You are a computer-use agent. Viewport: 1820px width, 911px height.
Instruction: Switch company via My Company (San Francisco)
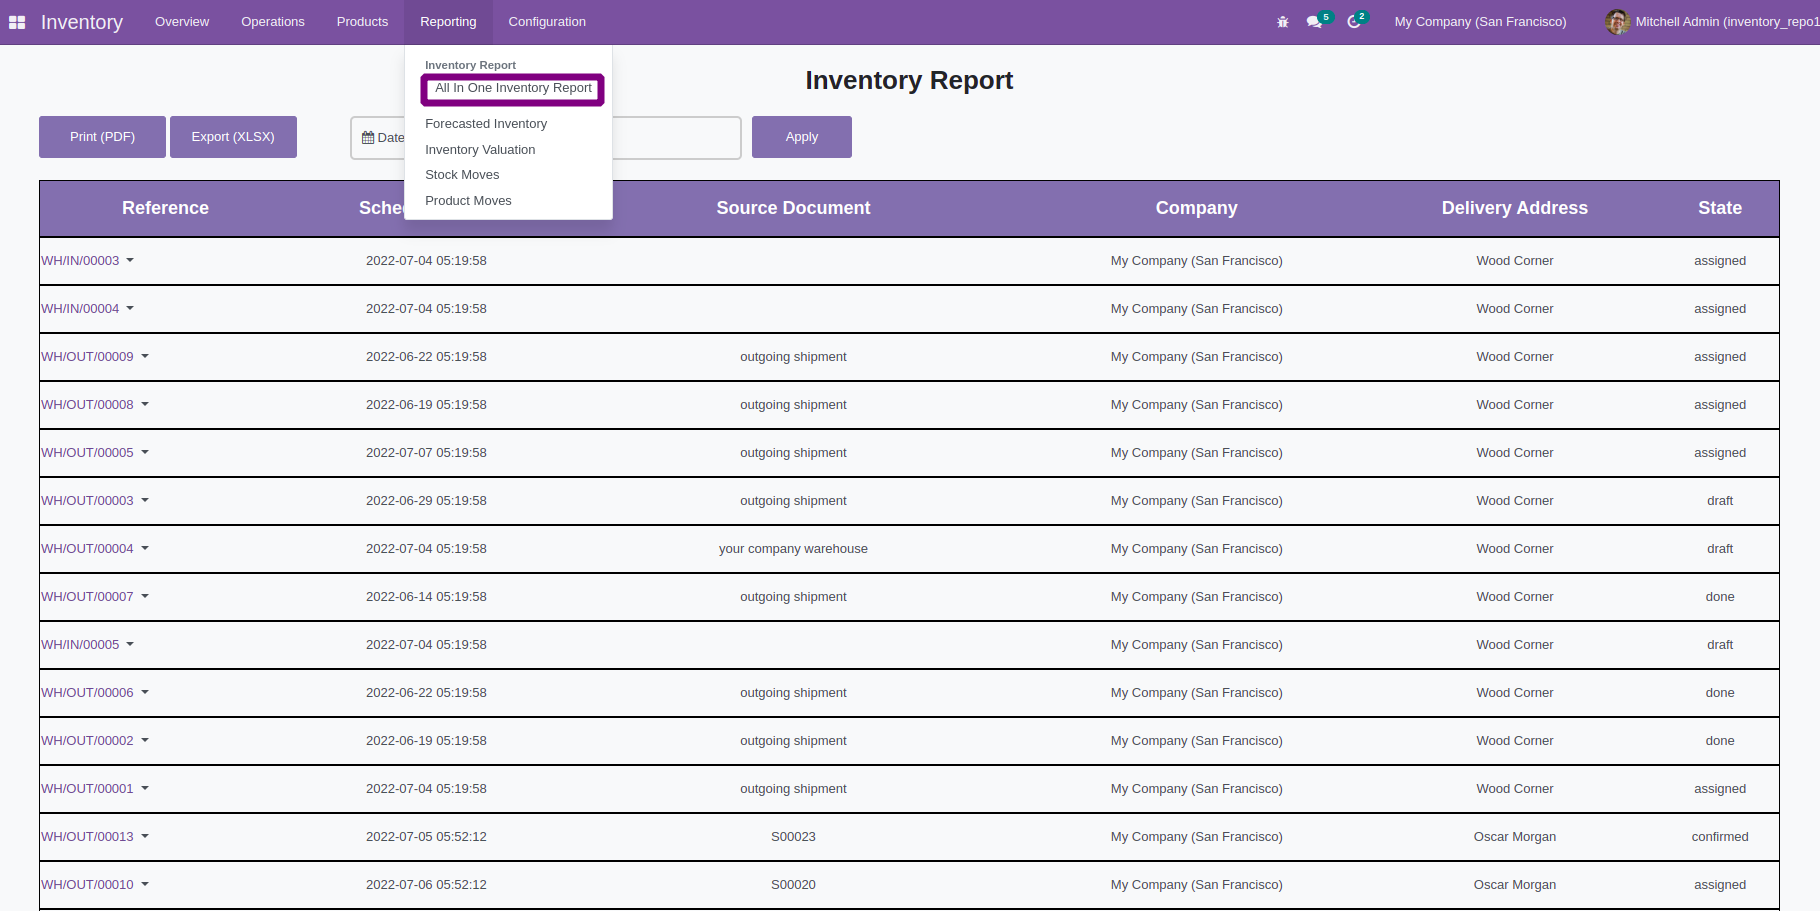1480,22
